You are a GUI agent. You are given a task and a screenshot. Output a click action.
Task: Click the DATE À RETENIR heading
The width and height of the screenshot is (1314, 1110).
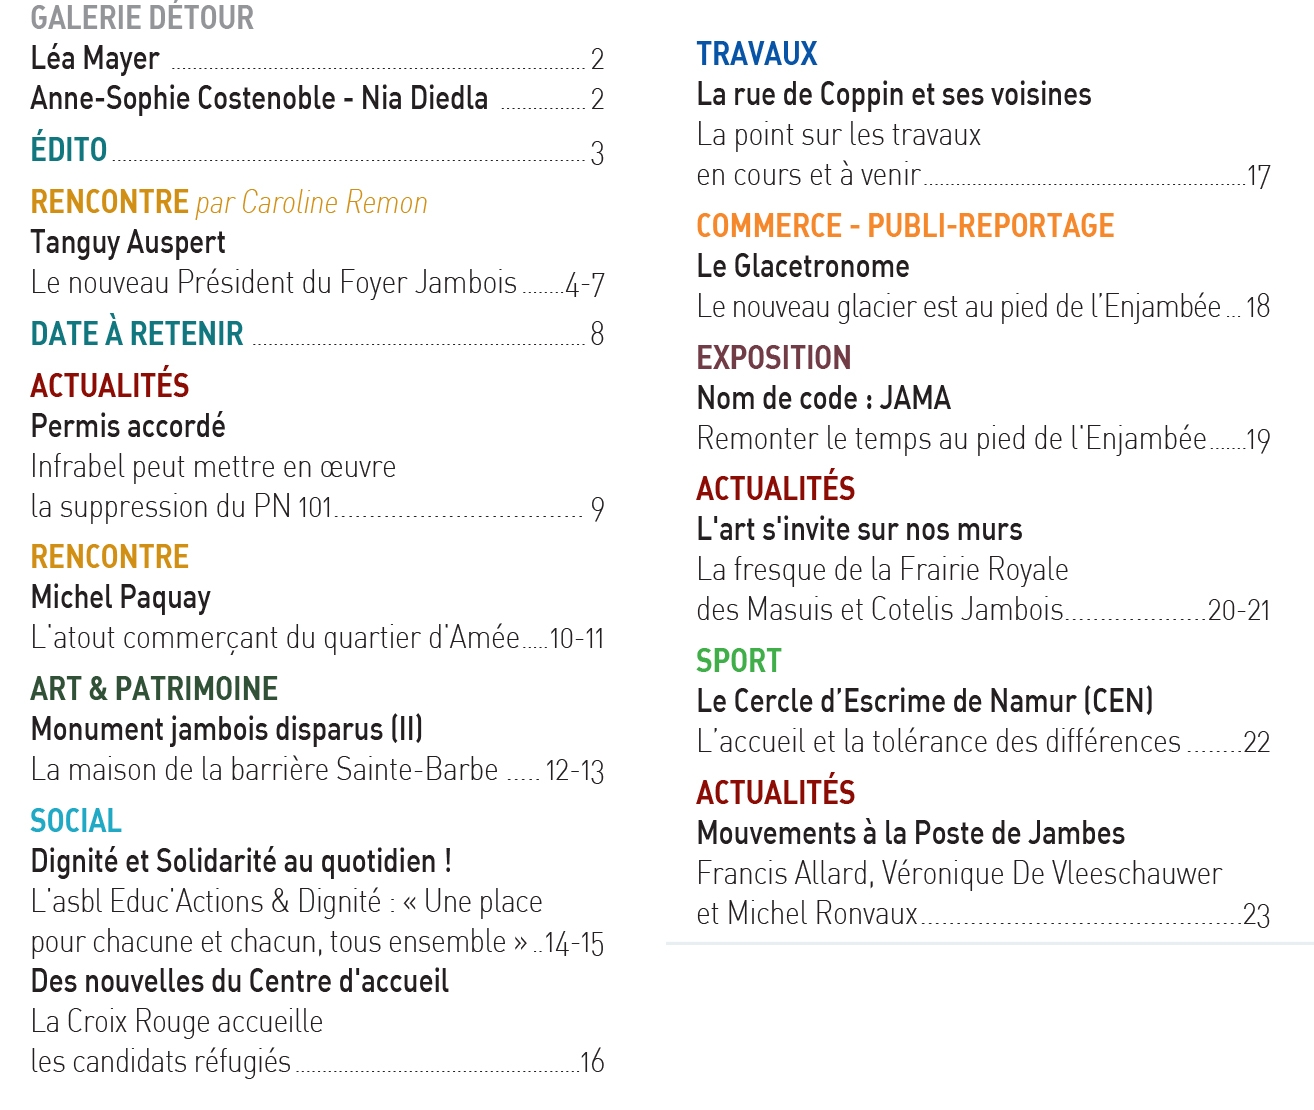tap(137, 333)
